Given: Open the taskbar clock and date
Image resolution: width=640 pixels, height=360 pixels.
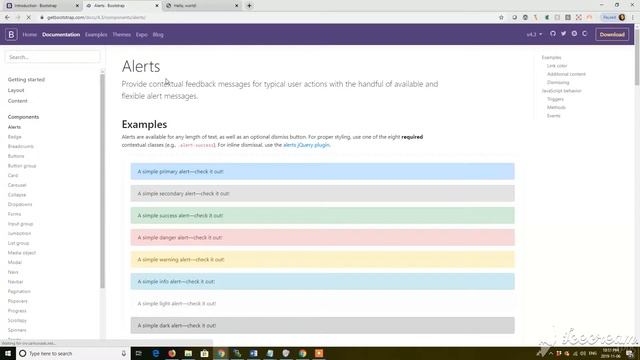Looking at the screenshot, I should click(611, 353).
